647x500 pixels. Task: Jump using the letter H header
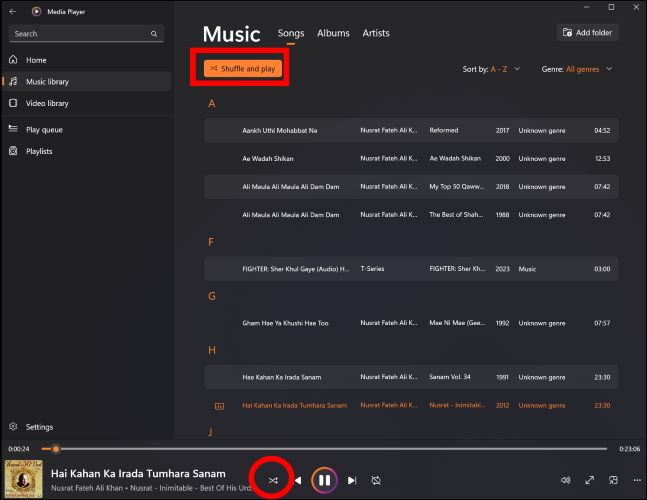[212, 350]
